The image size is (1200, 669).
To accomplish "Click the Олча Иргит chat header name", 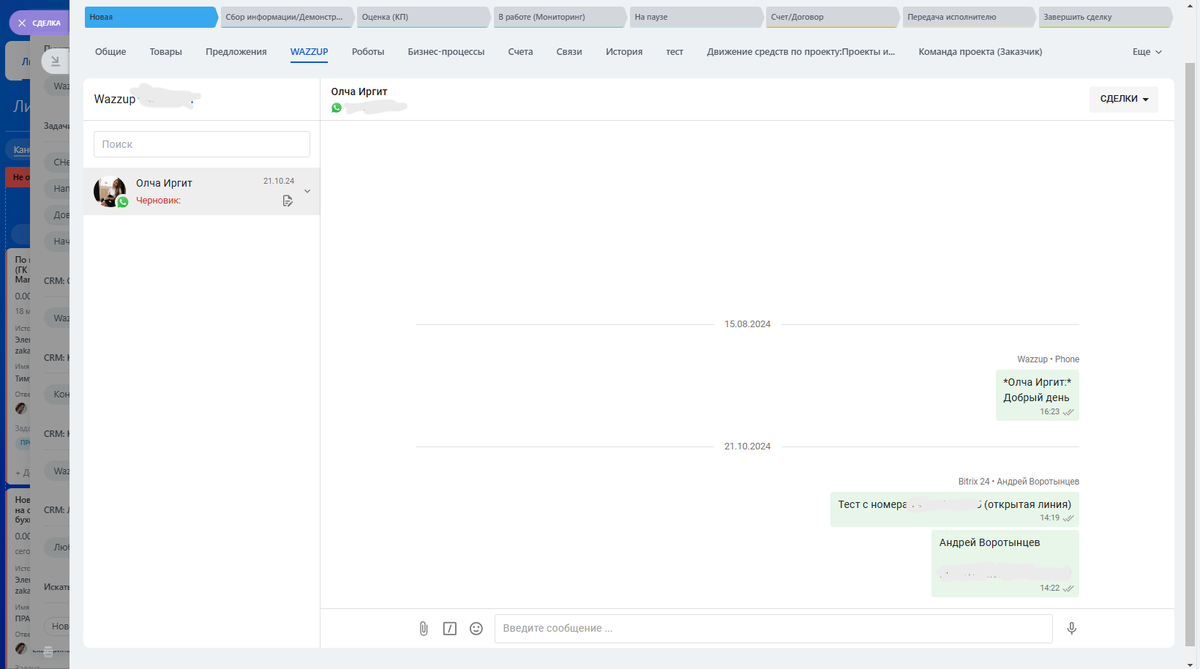I will 359,91.
